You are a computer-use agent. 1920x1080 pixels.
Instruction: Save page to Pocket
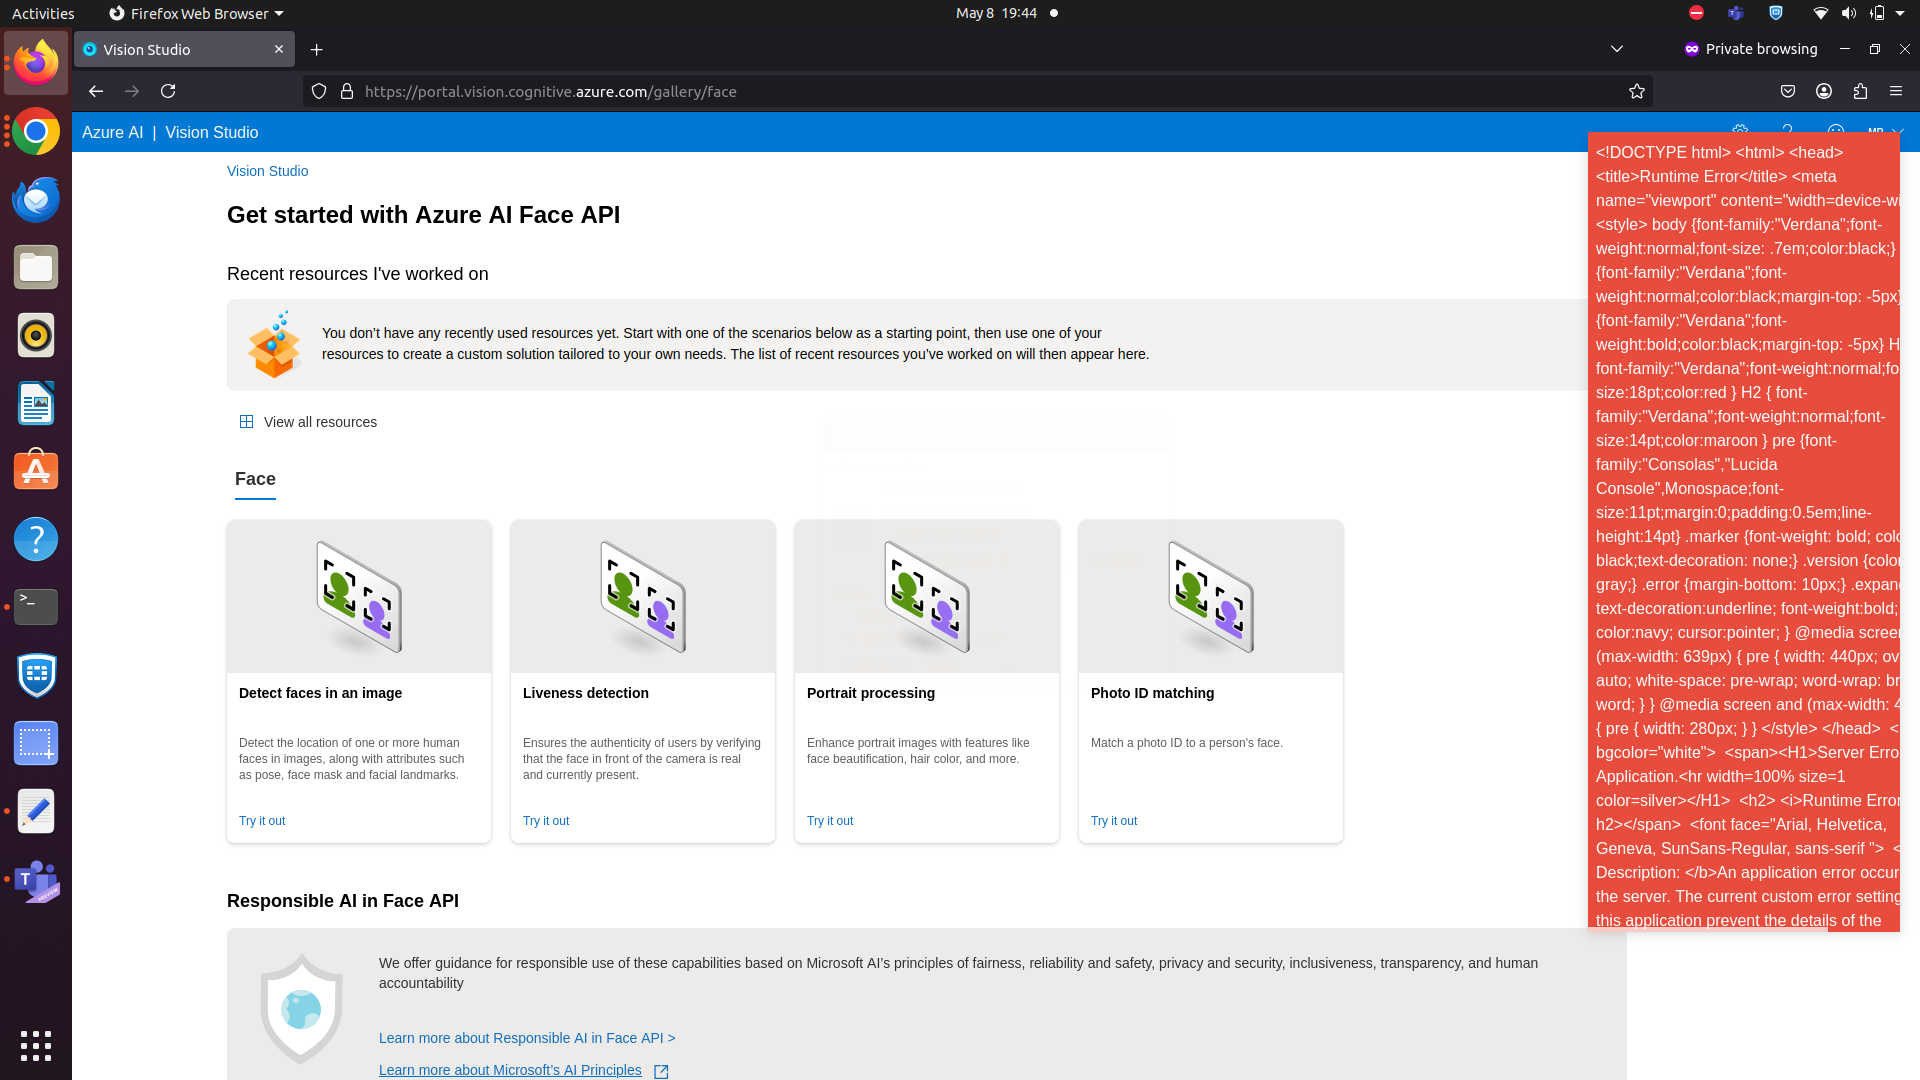pyautogui.click(x=1788, y=91)
